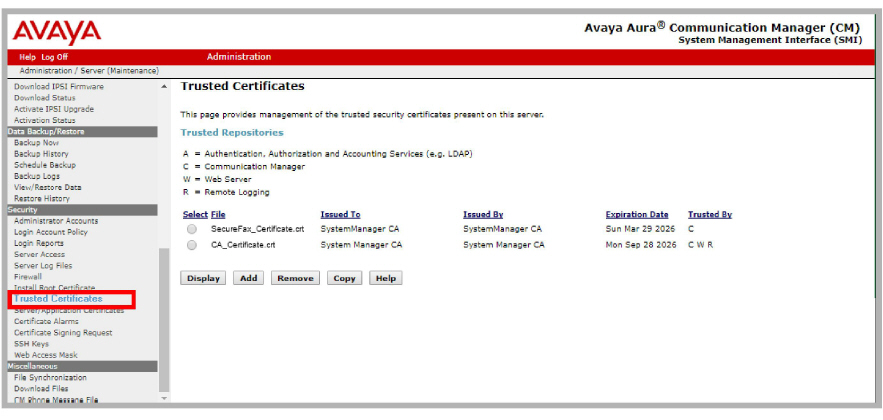The image size is (883, 420).
Task: Open Web Access Mask page
Action: click(46, 355)
